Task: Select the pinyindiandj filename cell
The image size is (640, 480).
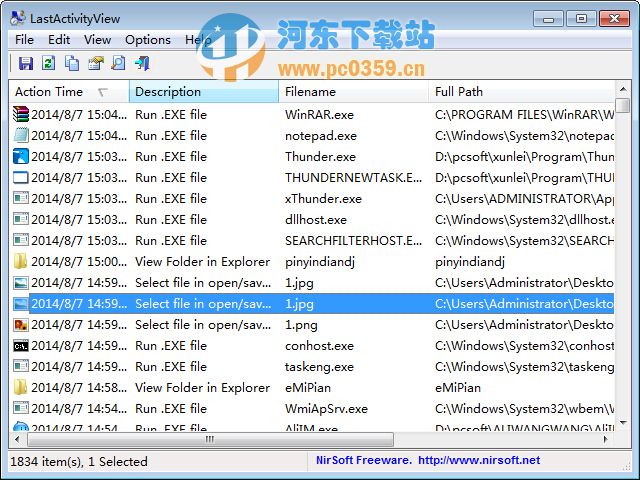Action: pos(320,262)
